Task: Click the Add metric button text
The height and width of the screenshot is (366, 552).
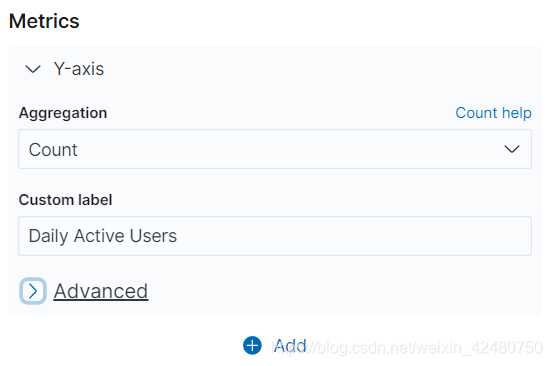Action: (x=290, y=346)
